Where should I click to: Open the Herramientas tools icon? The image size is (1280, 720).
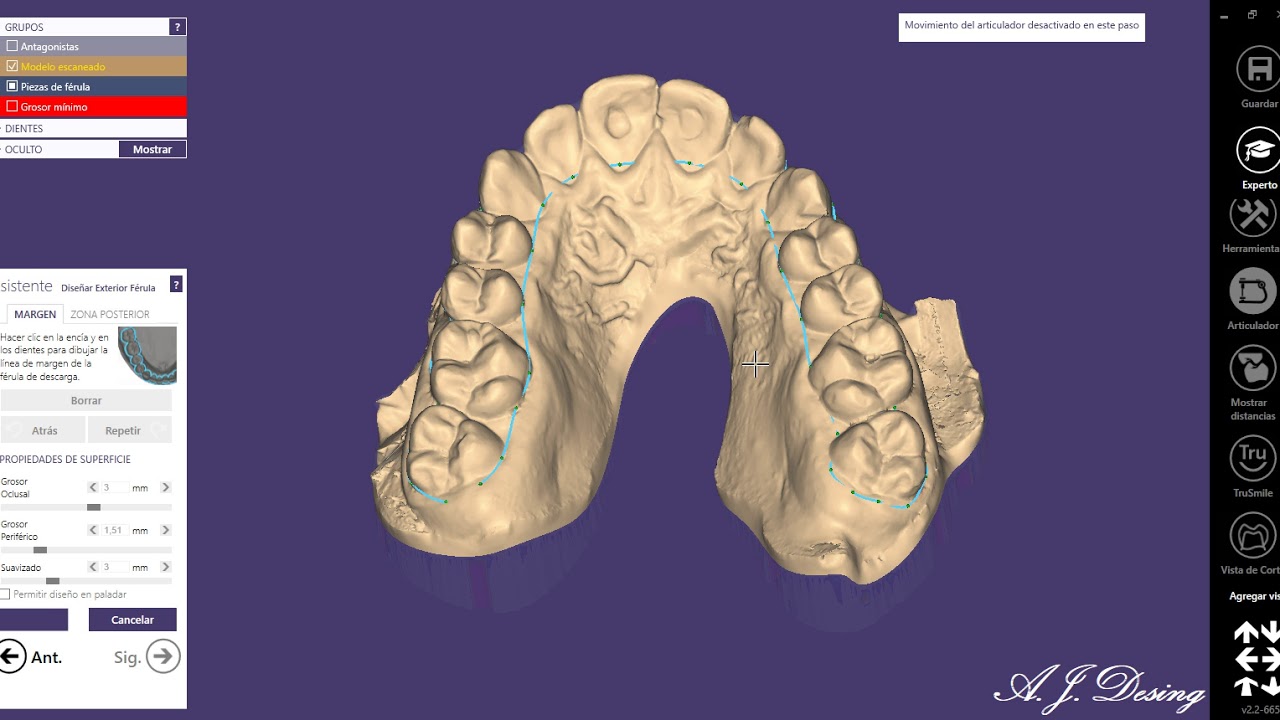[1254, 215]
